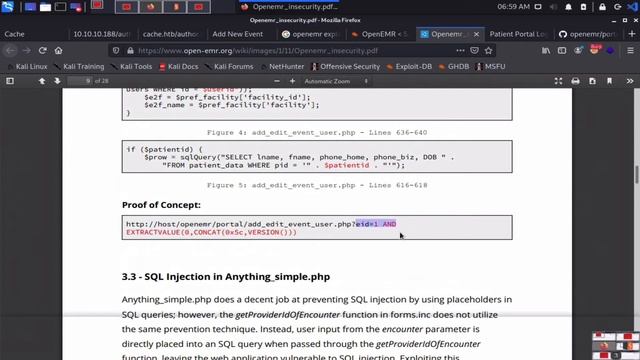
Task: Bookmark this page with the star
Action: (x=489, y=51)
